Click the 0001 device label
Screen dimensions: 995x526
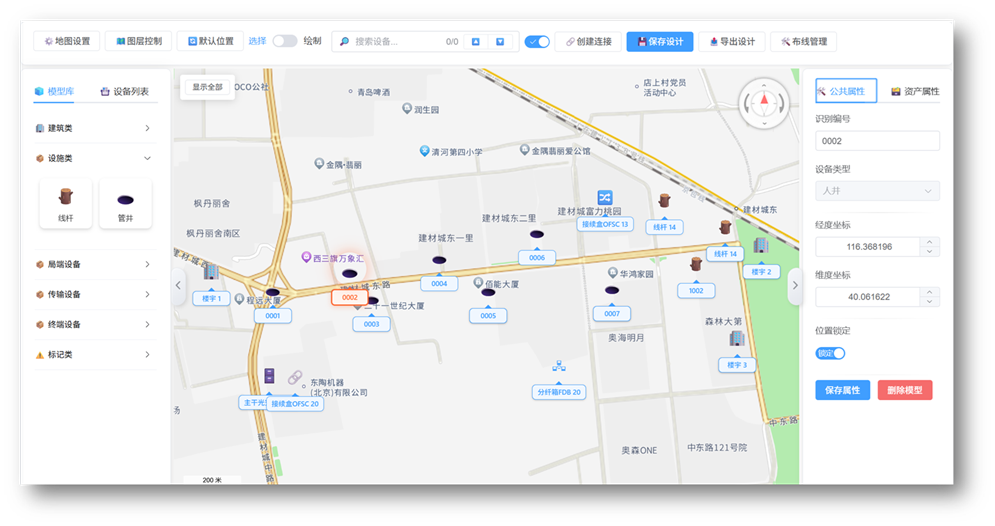(273, 315)
